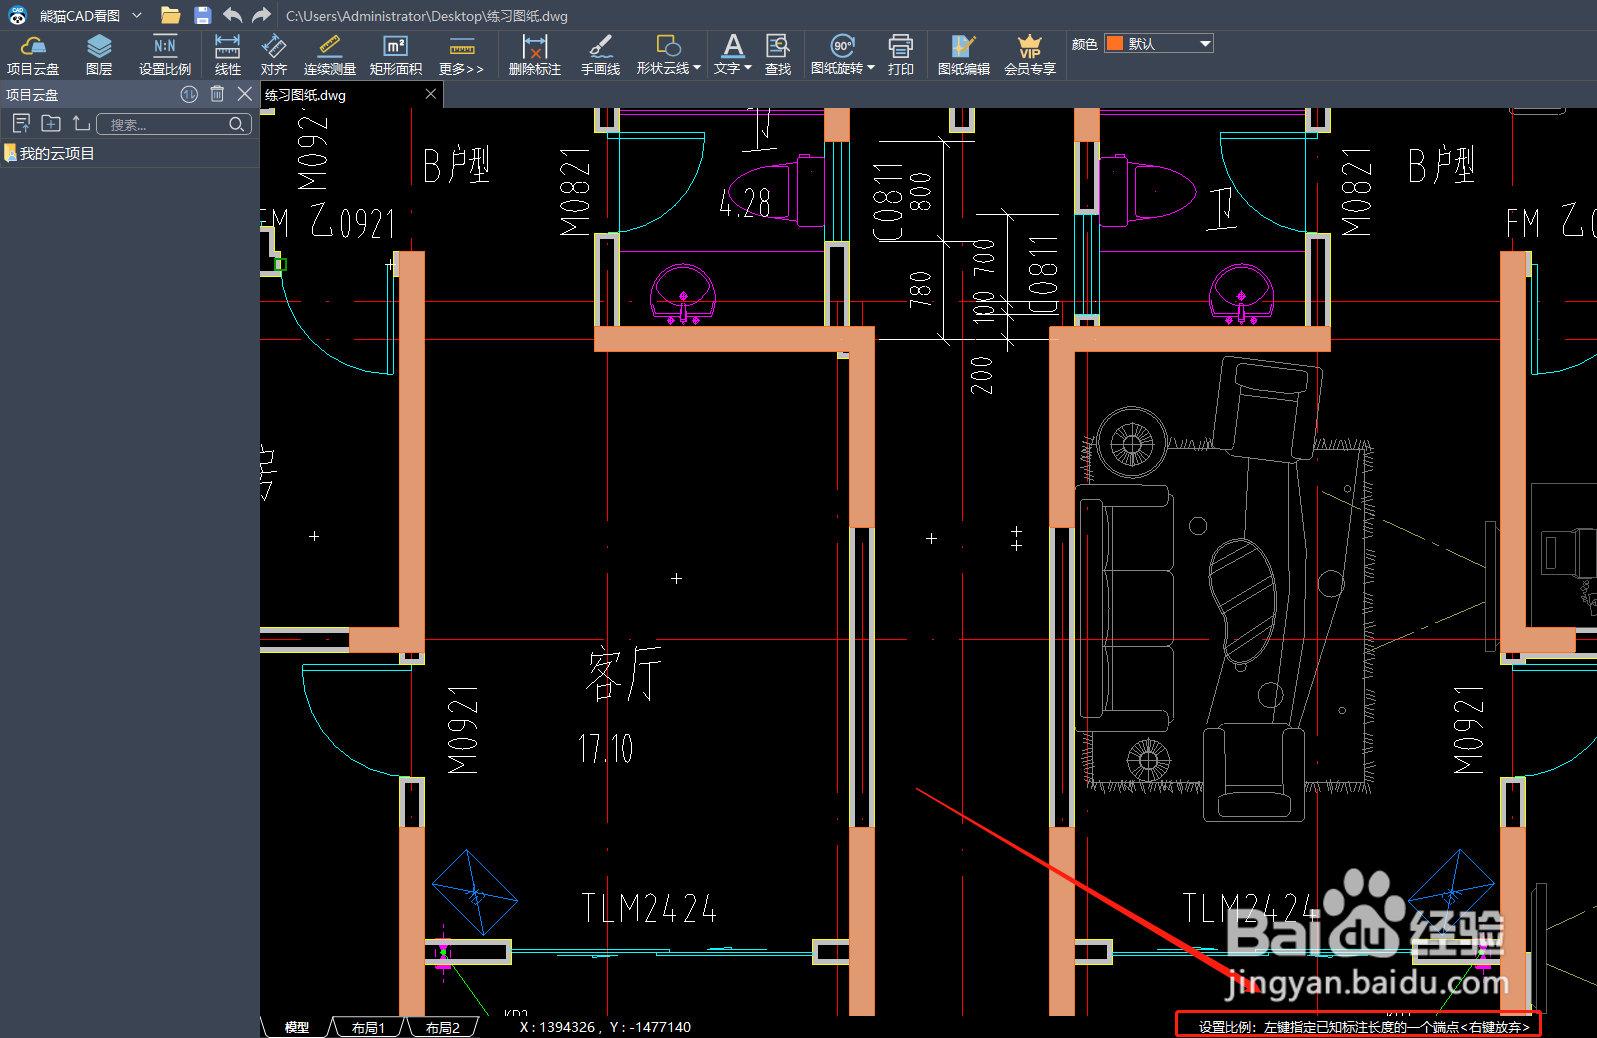Image resolution: width=1597 pixels, height=1038 pixels.
Task: Click the panda app logo icon
Action: [17, 15]
